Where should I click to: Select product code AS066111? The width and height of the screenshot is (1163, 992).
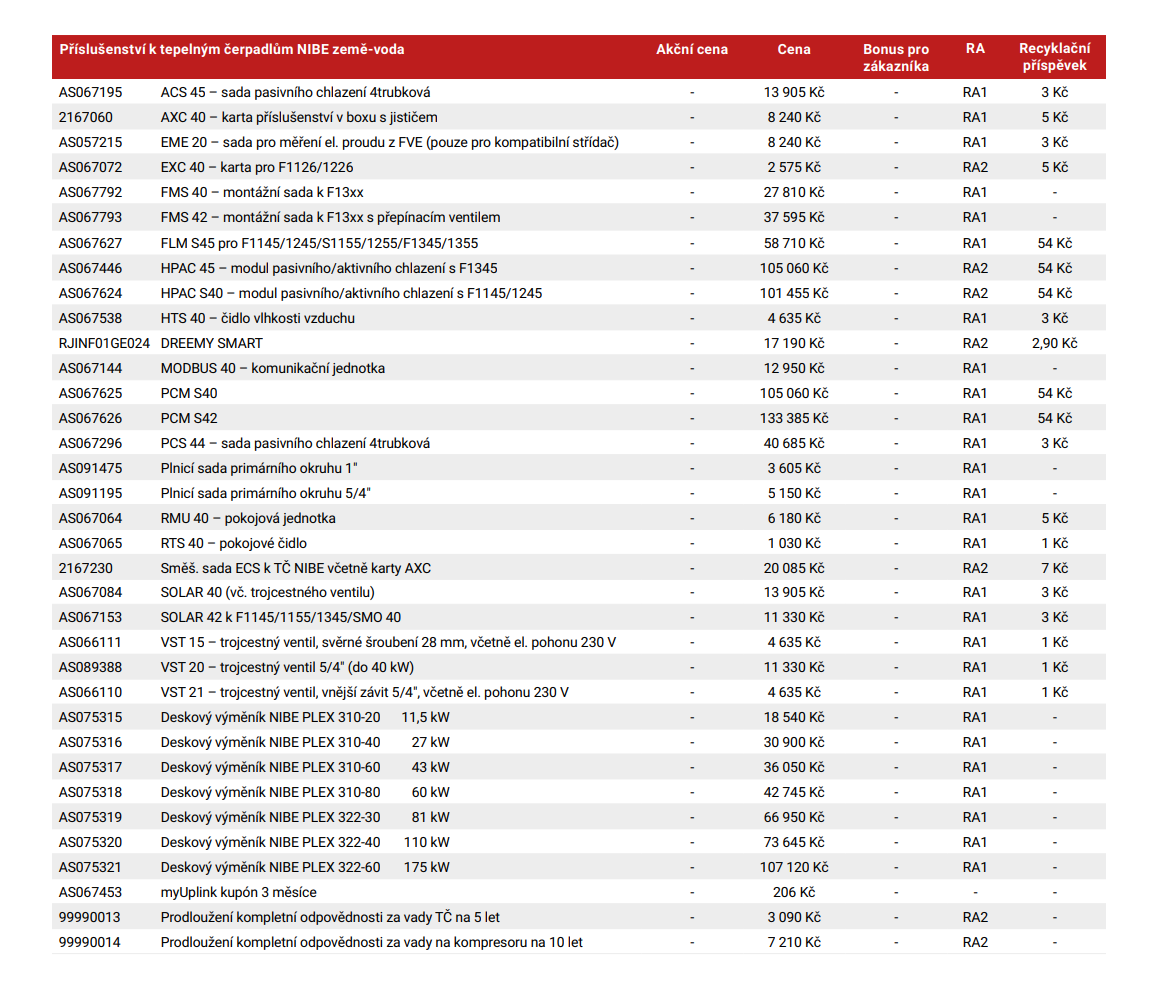90,643
